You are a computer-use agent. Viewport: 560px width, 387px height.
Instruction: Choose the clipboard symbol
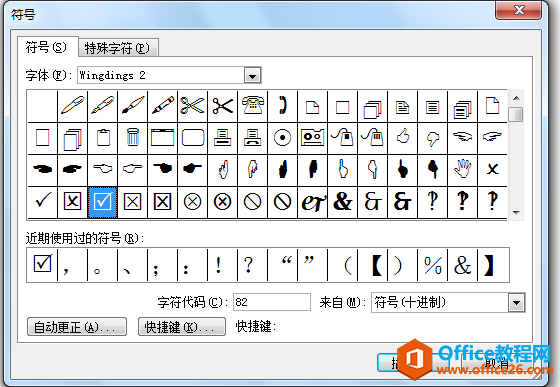coord(102,138)
